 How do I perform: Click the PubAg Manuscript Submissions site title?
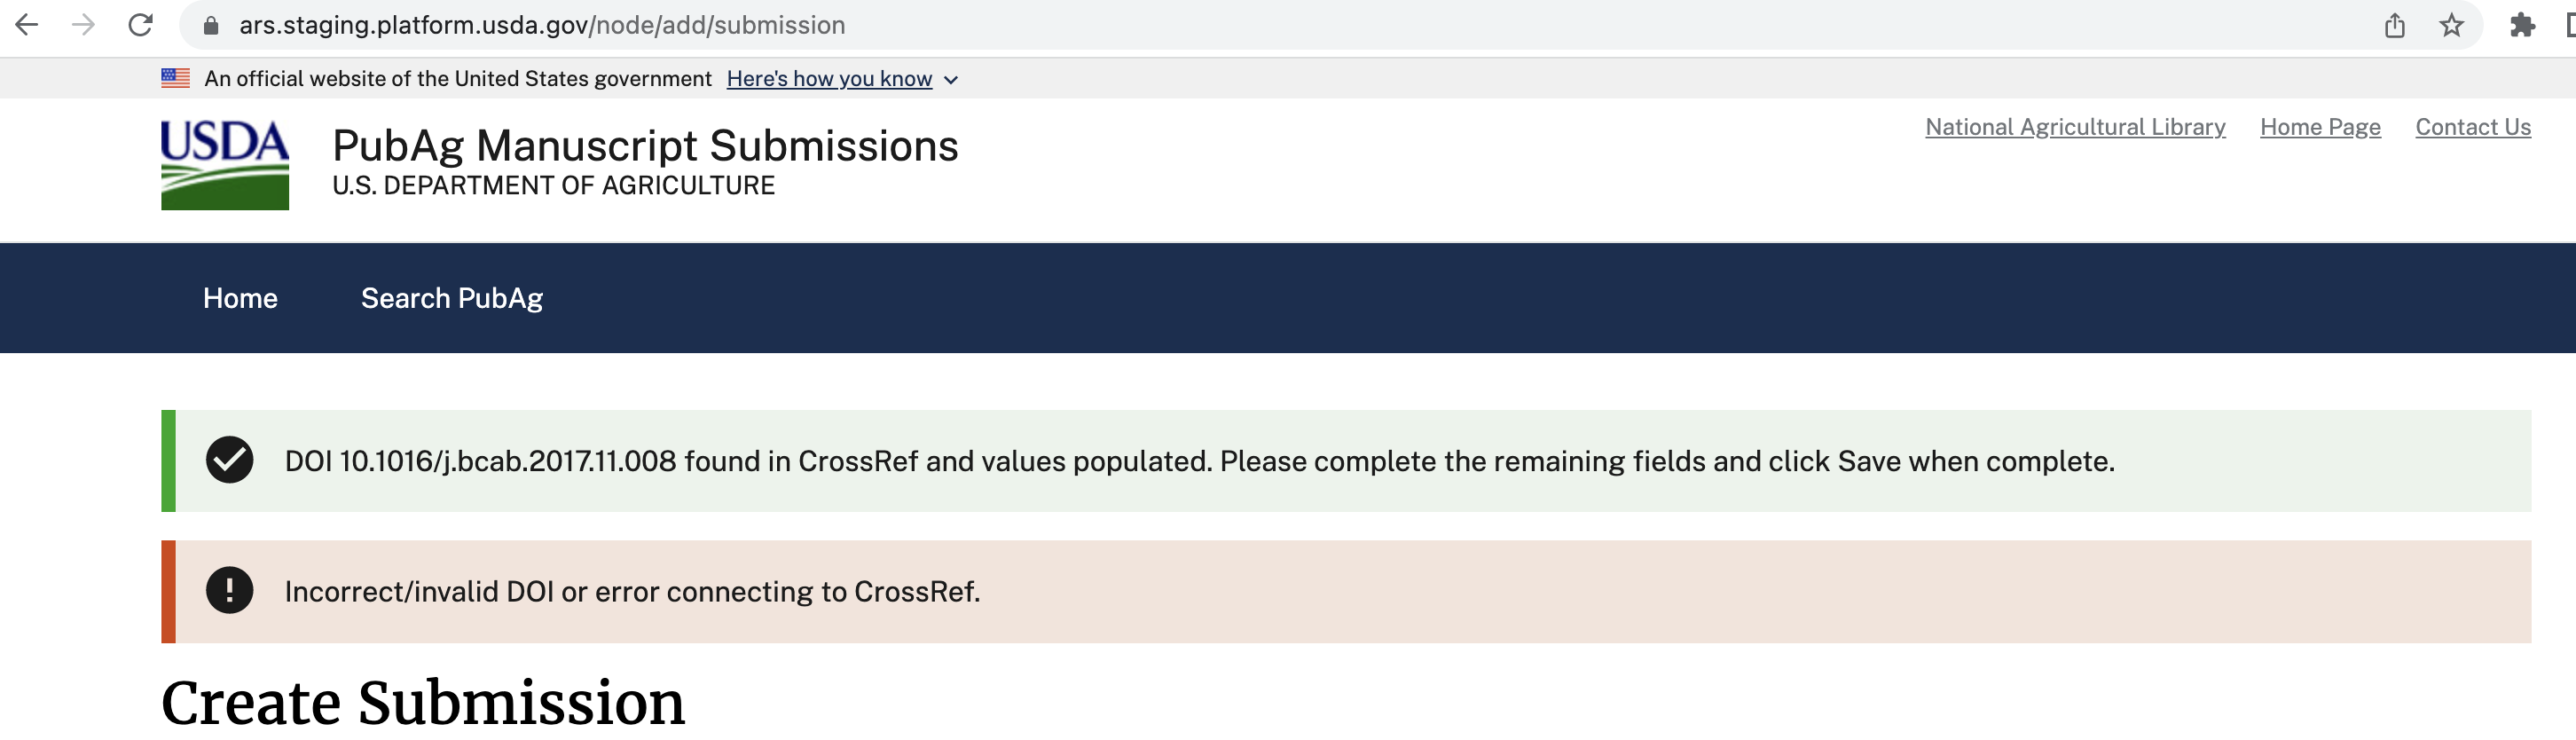coord(645,146)
